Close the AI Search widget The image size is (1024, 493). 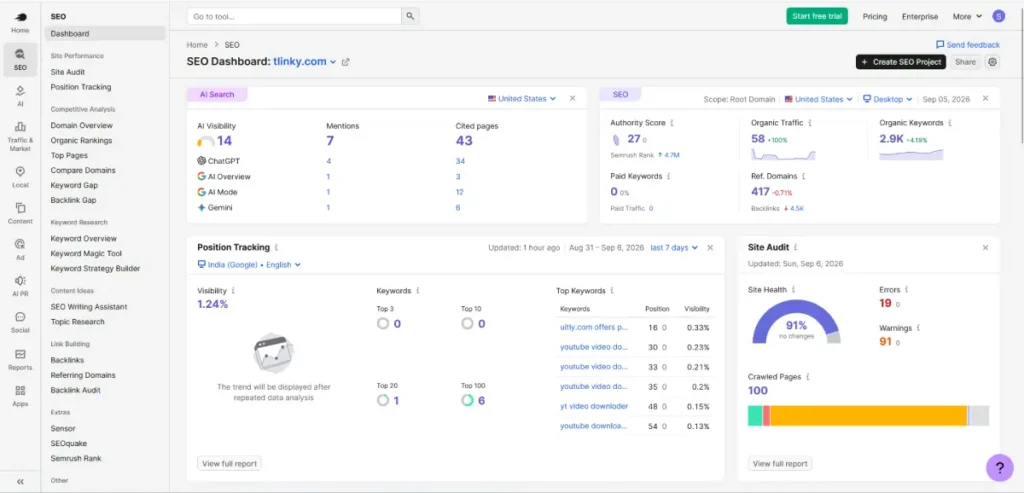pyautogui.click(x=572, y=99)
